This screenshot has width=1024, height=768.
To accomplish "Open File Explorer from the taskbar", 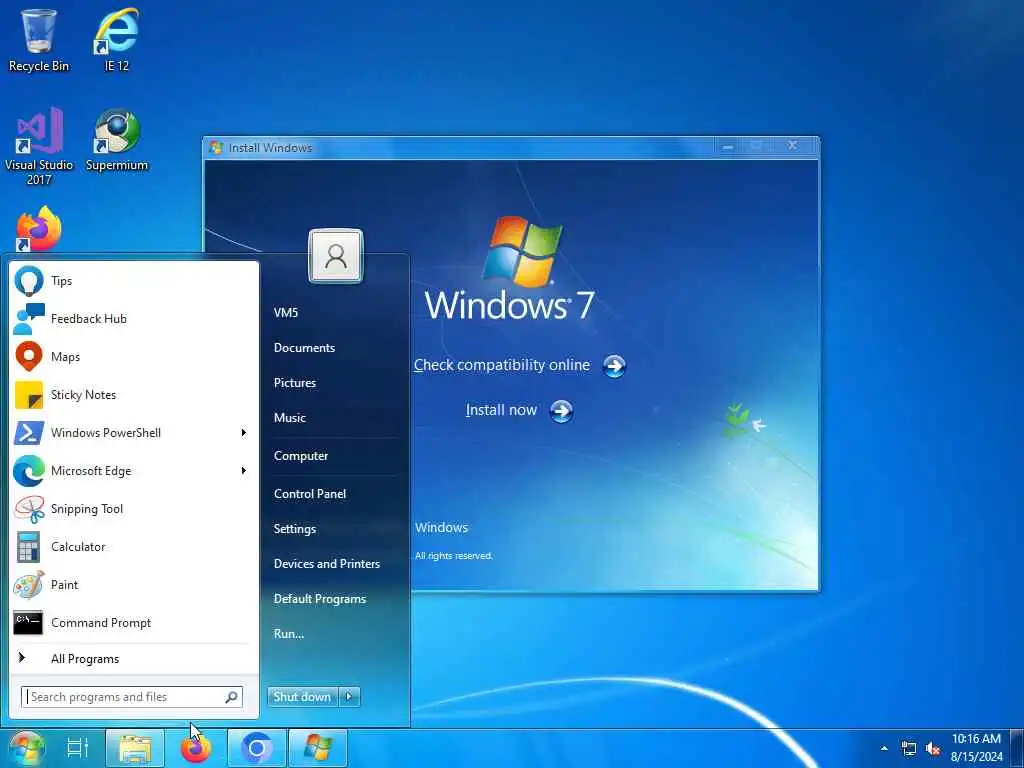I will (x=135, y=748).
